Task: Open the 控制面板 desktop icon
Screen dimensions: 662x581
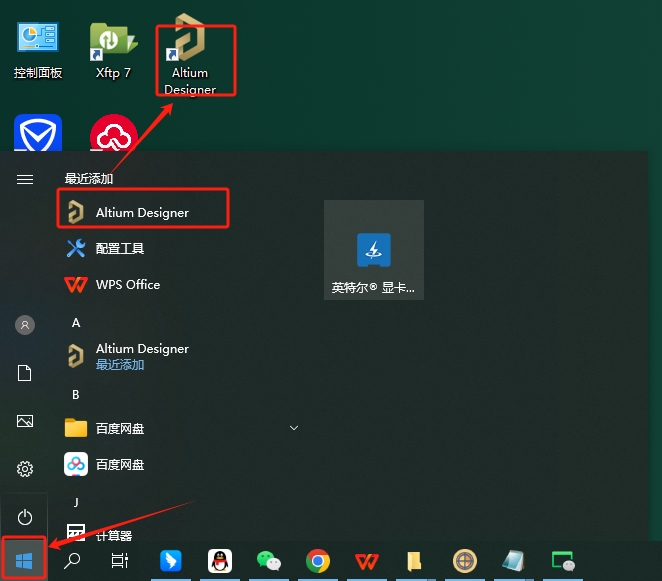Action: [38, 51]
